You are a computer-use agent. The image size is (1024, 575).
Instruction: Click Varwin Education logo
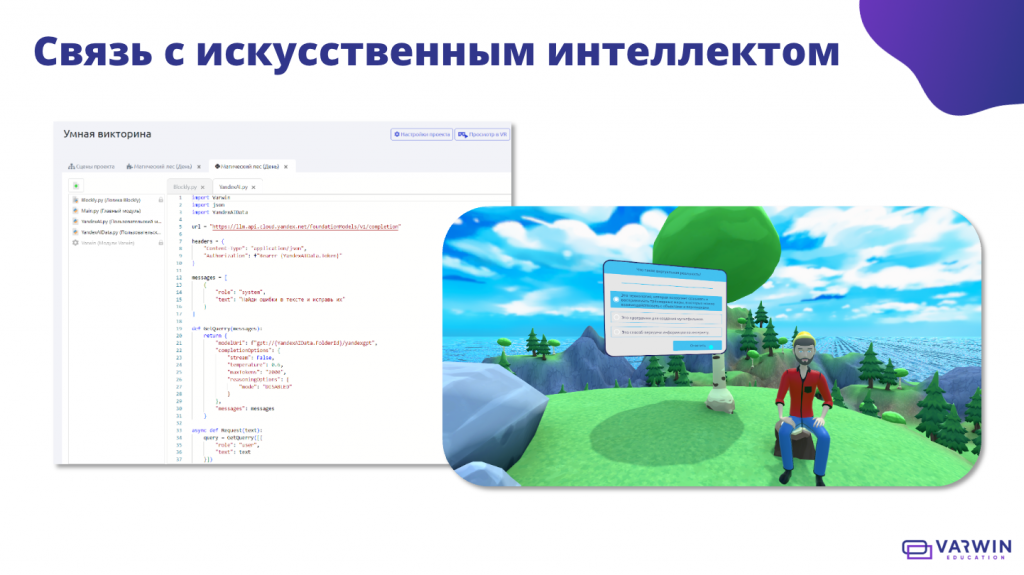coord(957,549)
